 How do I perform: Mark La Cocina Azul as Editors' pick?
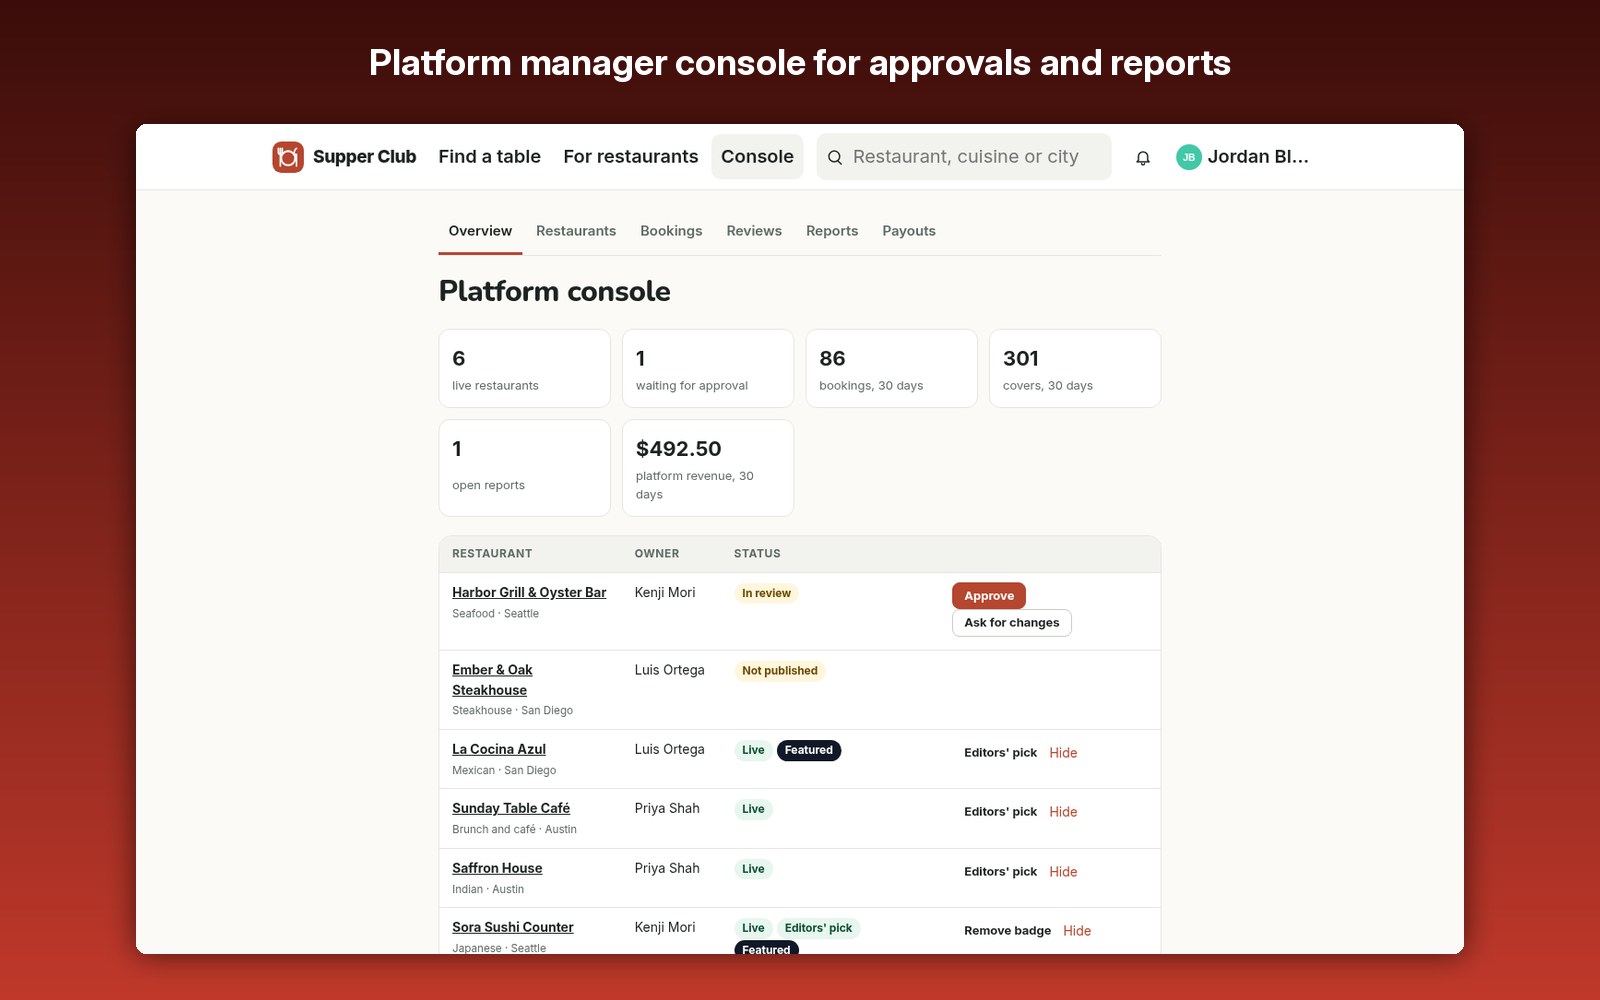tap(1000, 753)
